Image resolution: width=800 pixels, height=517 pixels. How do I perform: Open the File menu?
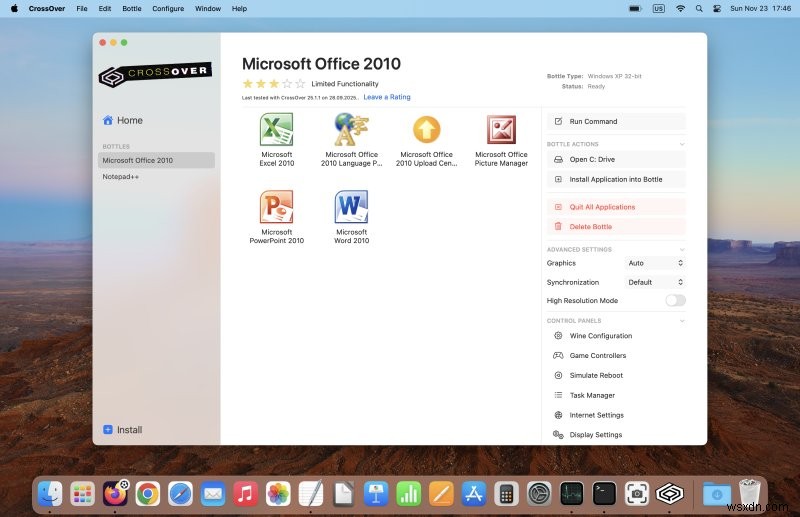pyautogui.click(x=82, y=9)
